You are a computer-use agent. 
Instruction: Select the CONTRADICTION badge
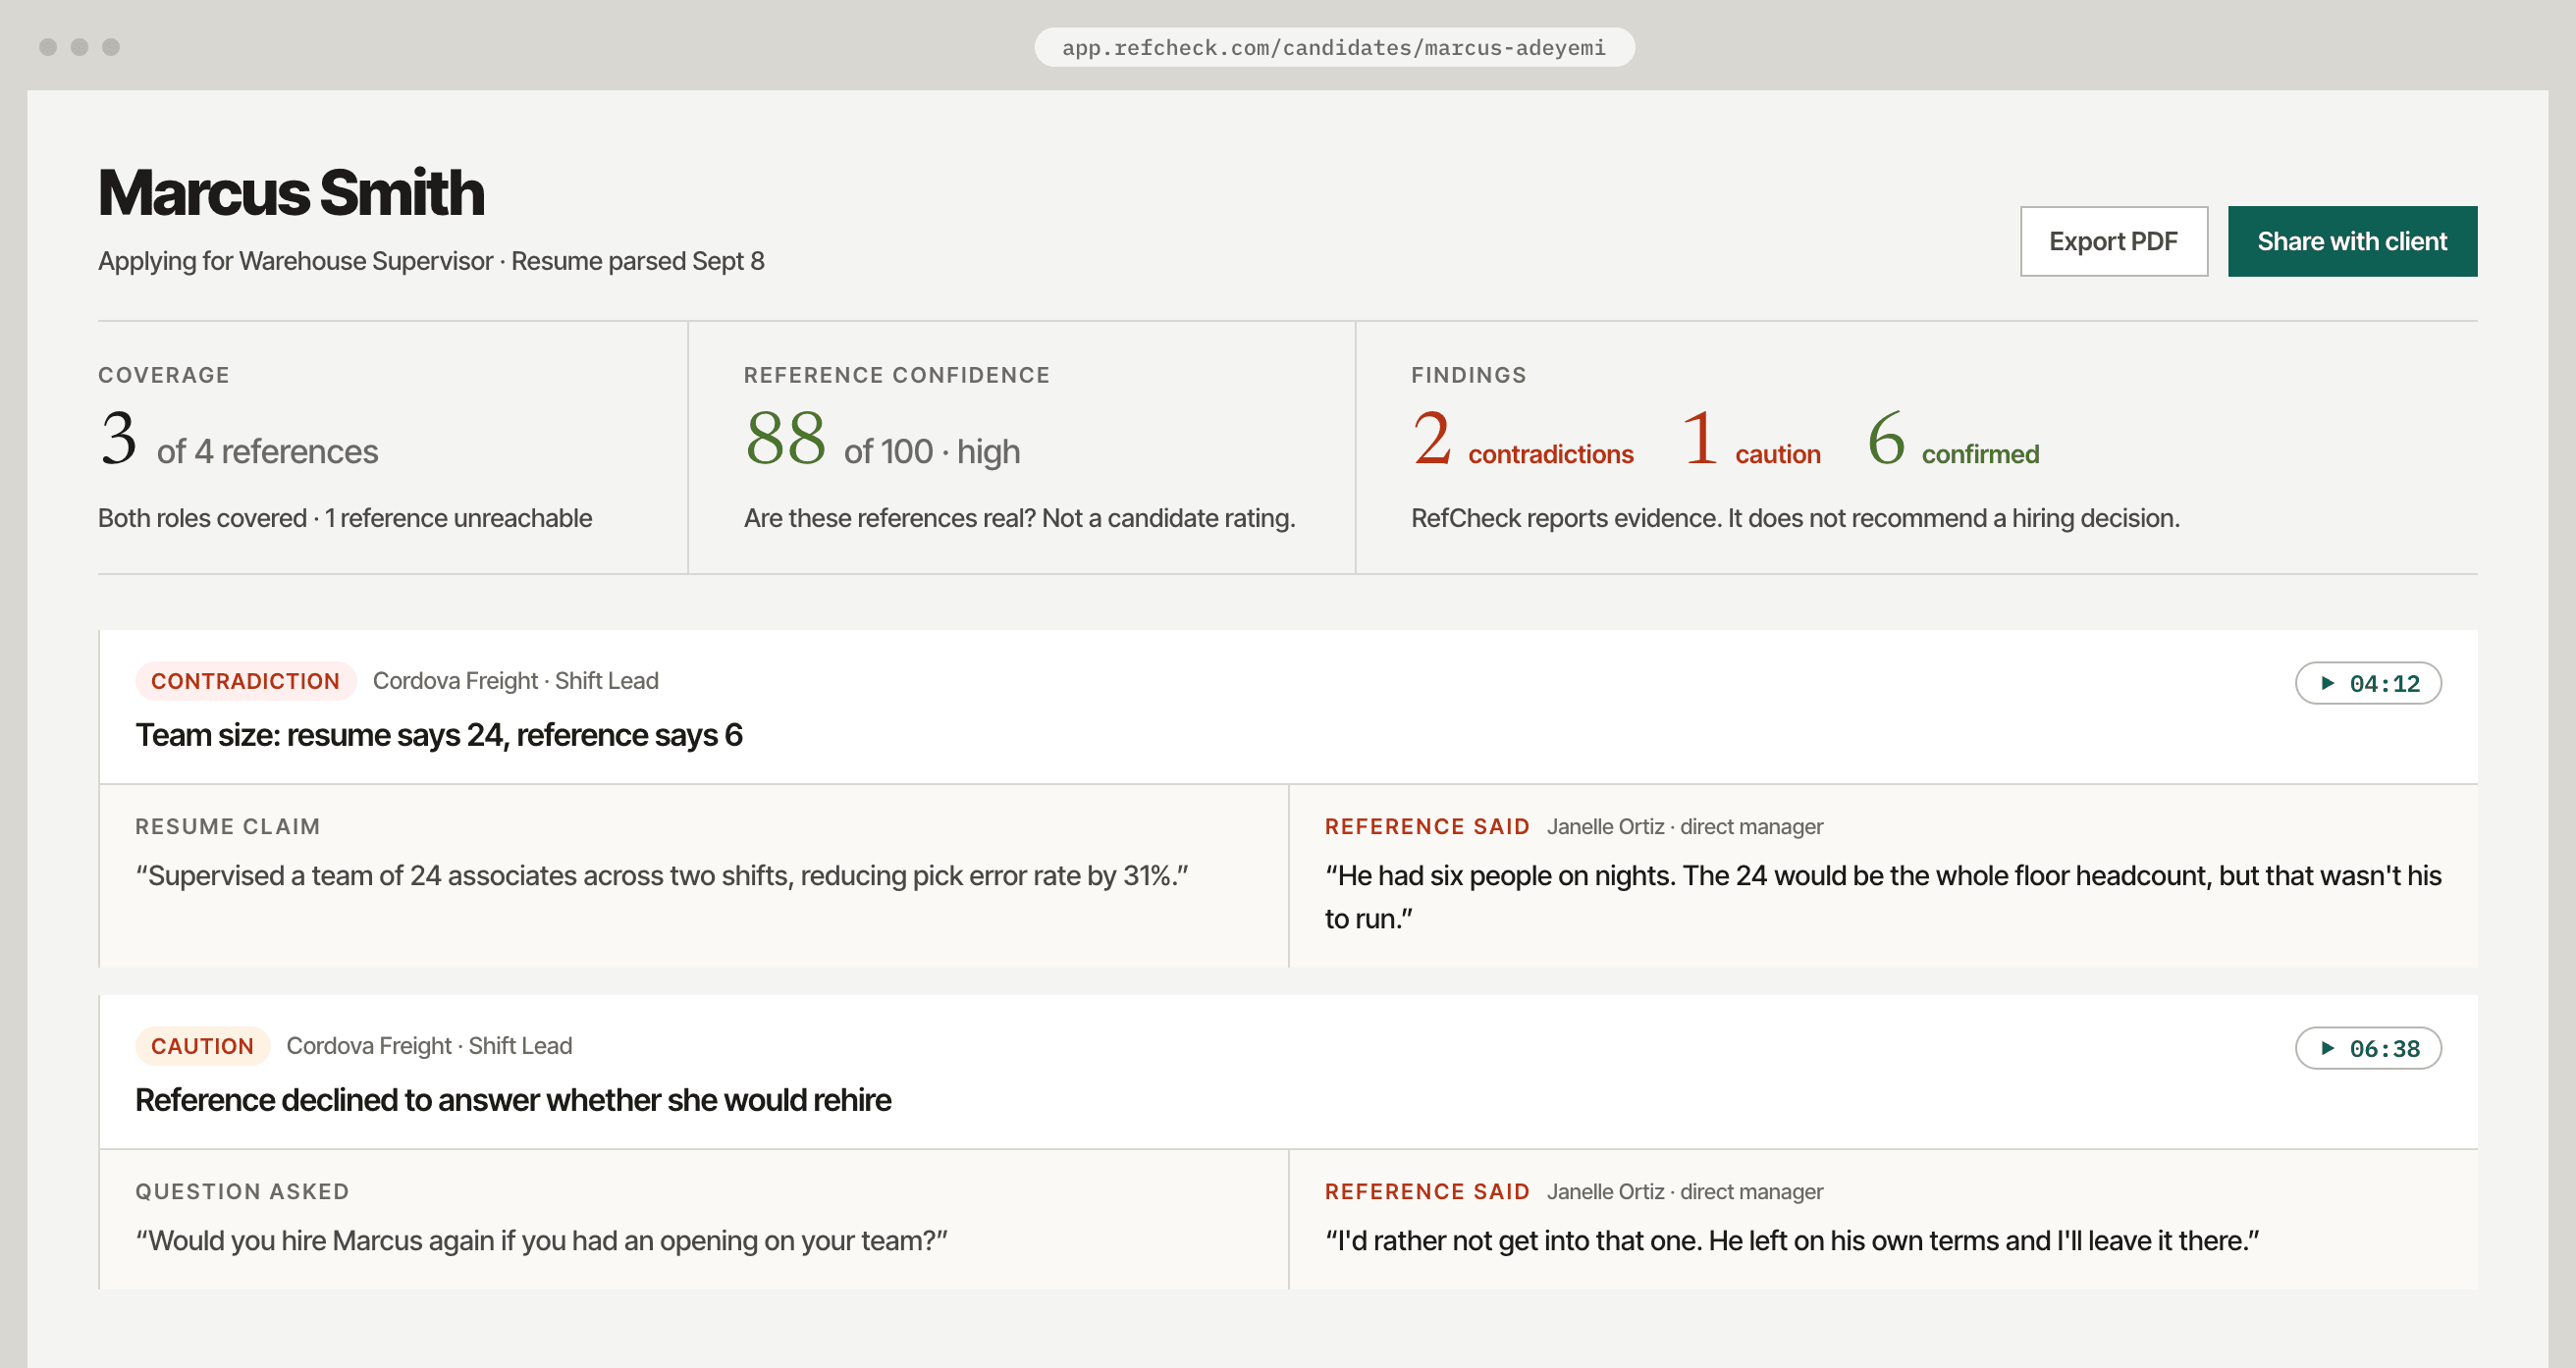[245, 681]
